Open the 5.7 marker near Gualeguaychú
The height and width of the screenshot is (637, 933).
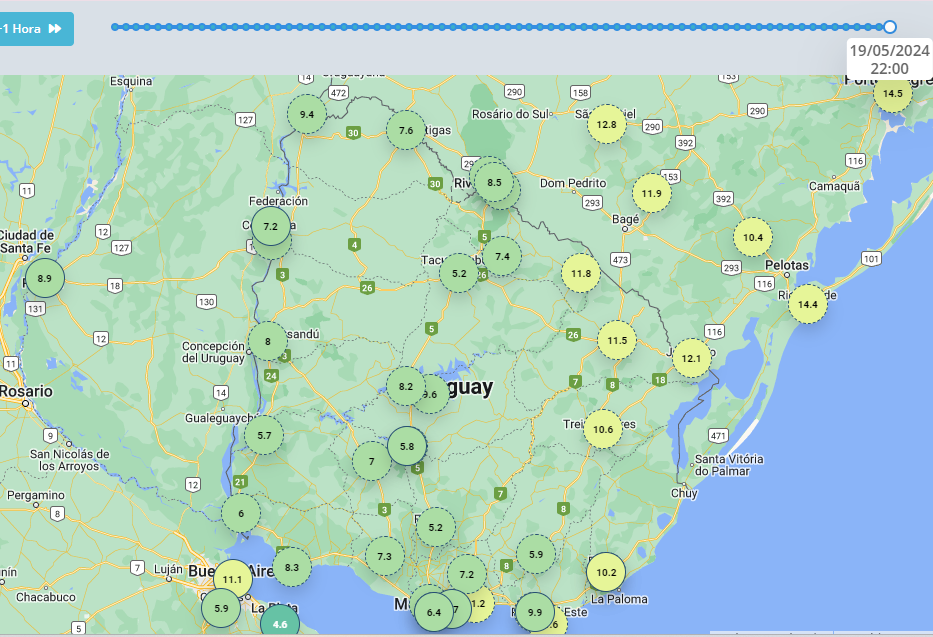(264, 435)
